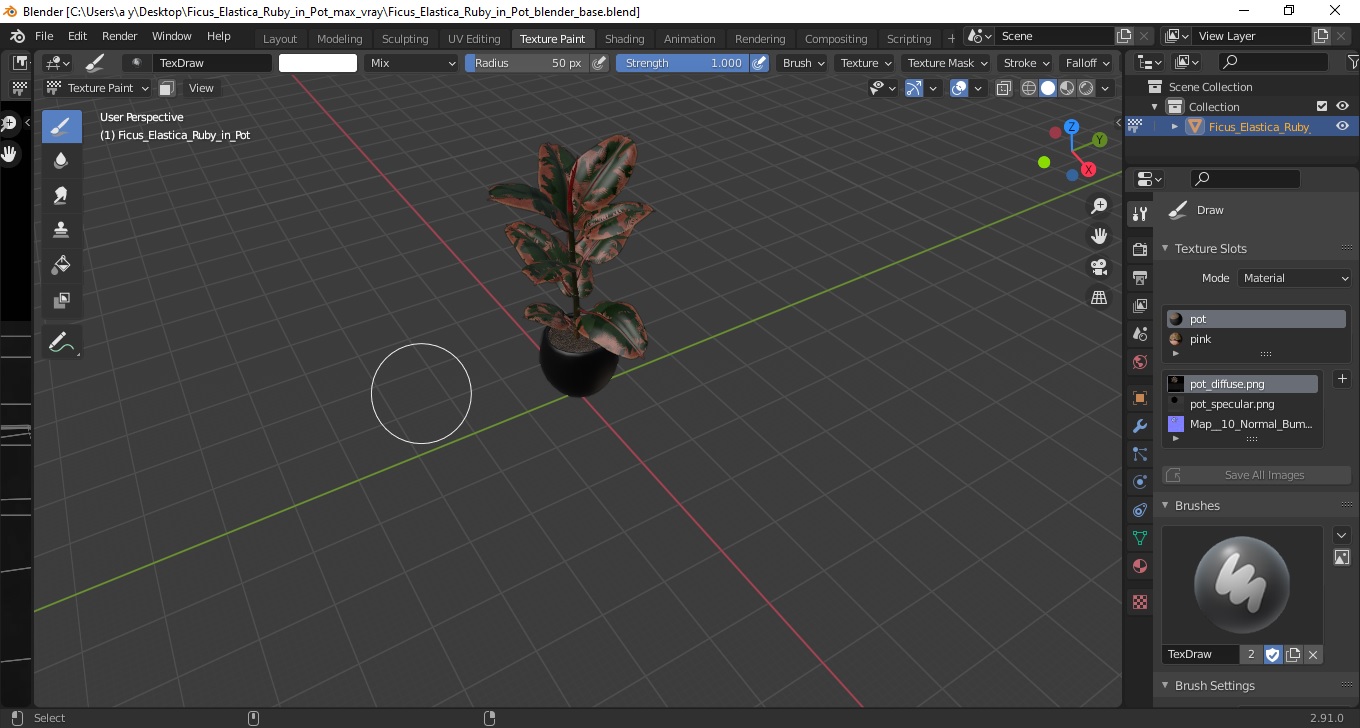Enable rendered viewport shading
Image resolution: width=1360 pixels, height=728 pixels.
(1086, 88)
